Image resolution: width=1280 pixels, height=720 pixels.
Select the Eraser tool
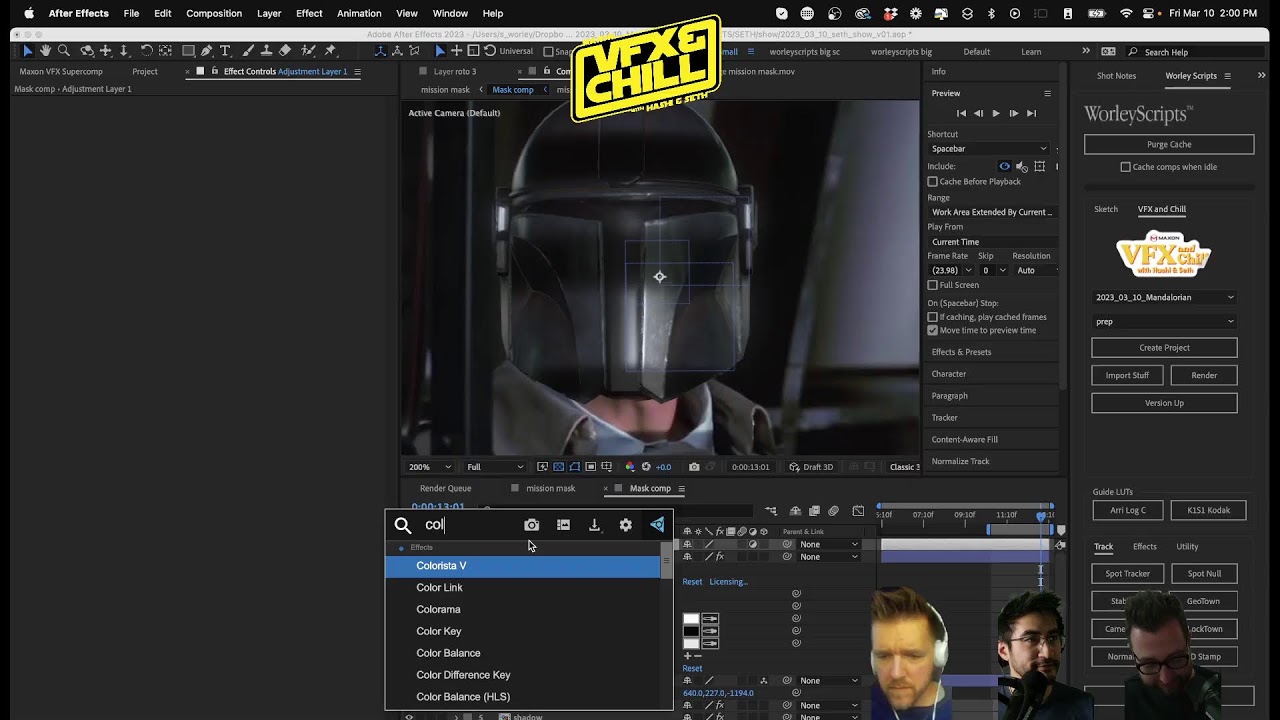285,51
